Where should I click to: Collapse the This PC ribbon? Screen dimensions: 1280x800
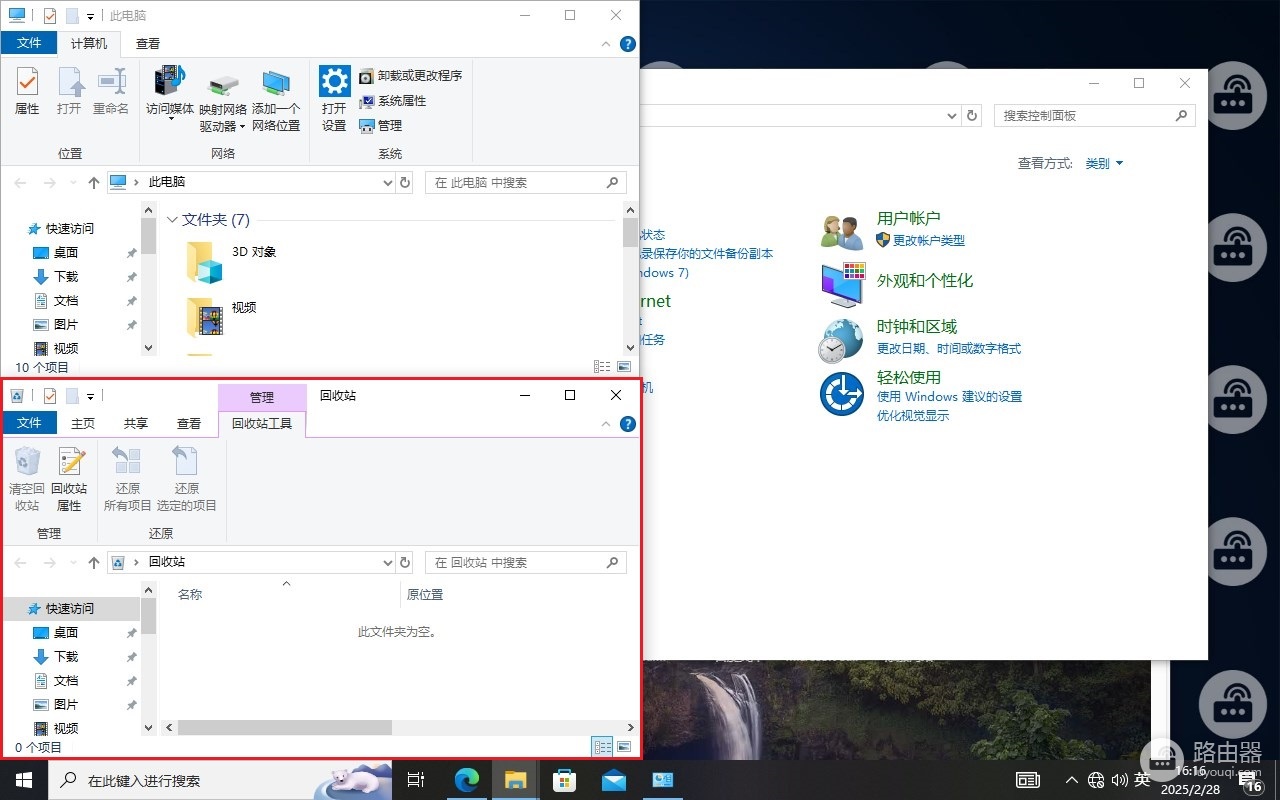click(606, 45)
